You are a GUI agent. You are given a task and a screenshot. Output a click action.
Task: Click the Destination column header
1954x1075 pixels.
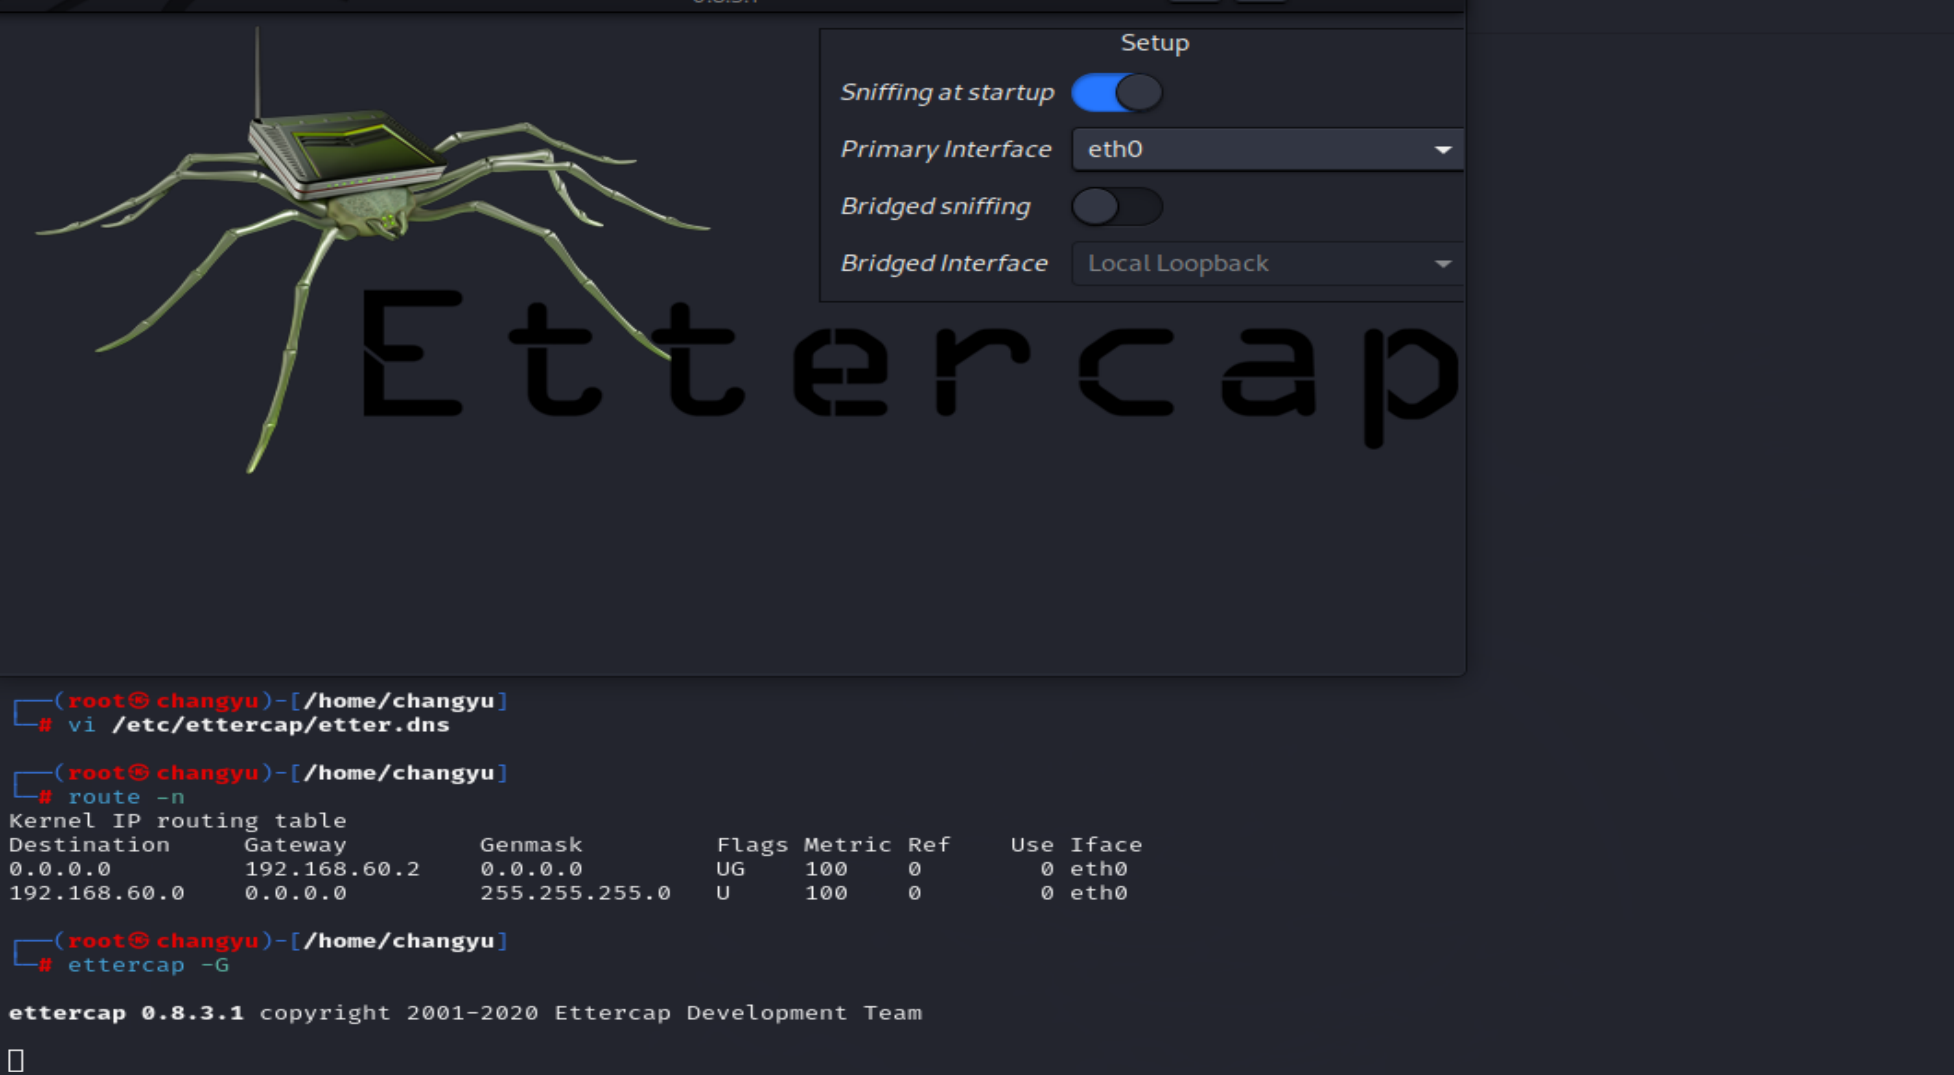tap(89, 845)
